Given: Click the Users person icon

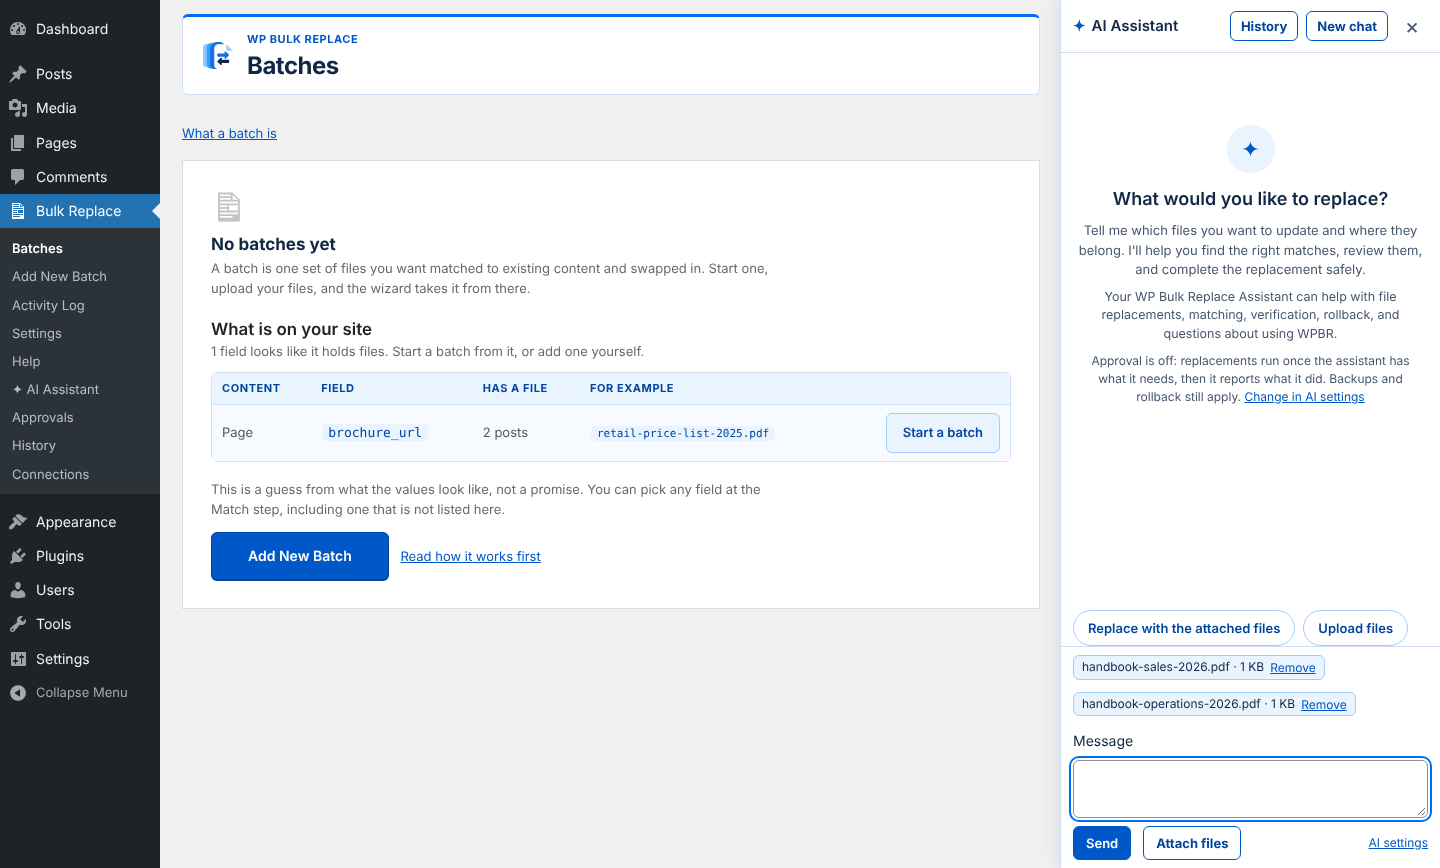Looking at the screenshot, I should click(x=18, y=590).
